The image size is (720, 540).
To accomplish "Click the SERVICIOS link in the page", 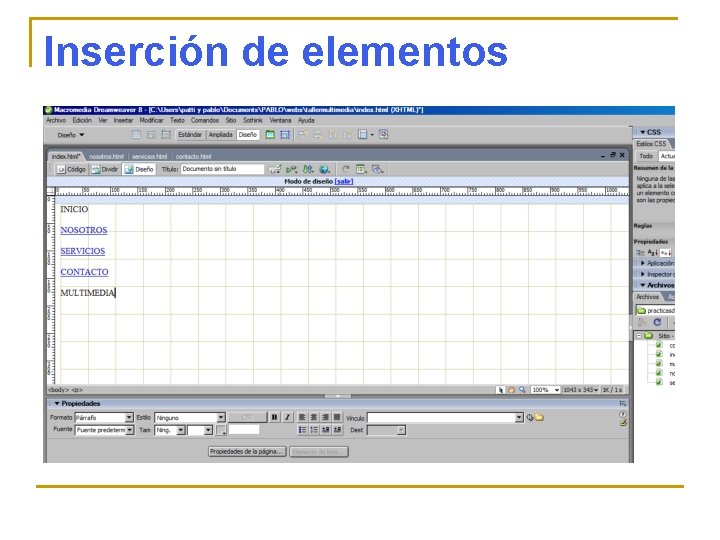I will pyautogui.click(x=83, y=251).
